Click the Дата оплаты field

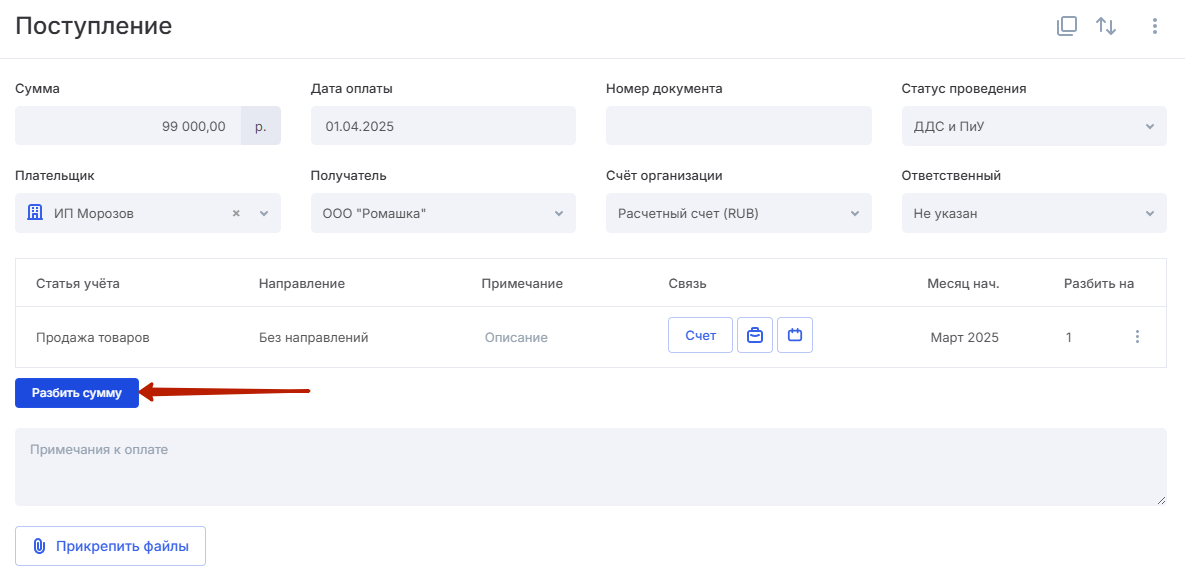point(443,126)
